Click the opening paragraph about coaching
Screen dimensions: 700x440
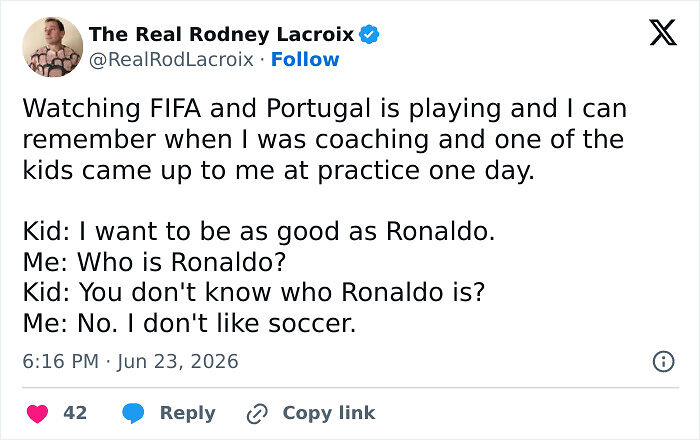click(x=325, y=140)
